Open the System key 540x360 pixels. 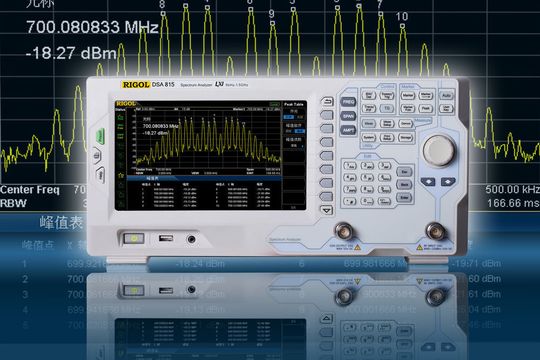pos(368,137)
